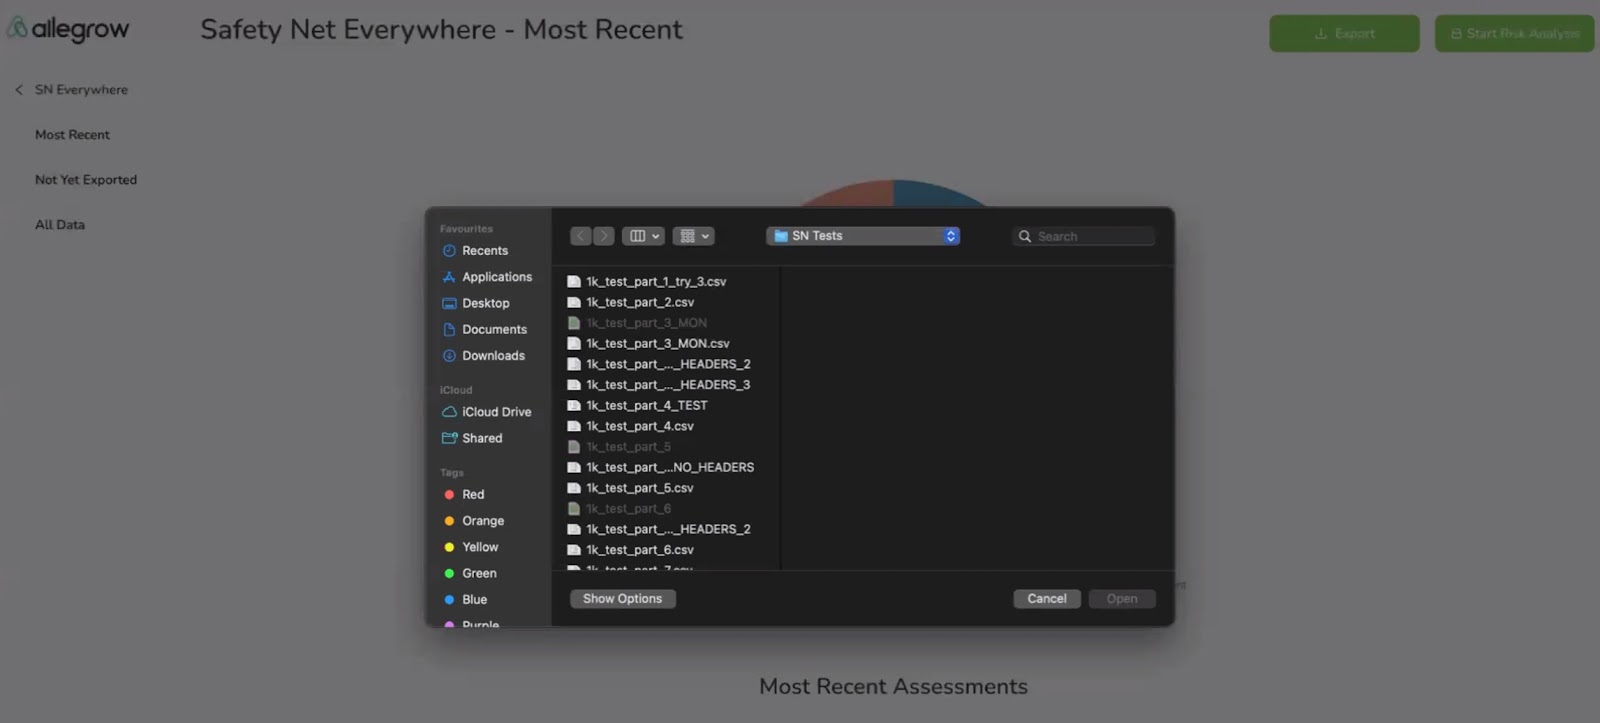Go back with the left chevron button
The image size is (1600, 723).
pos(581,236)
